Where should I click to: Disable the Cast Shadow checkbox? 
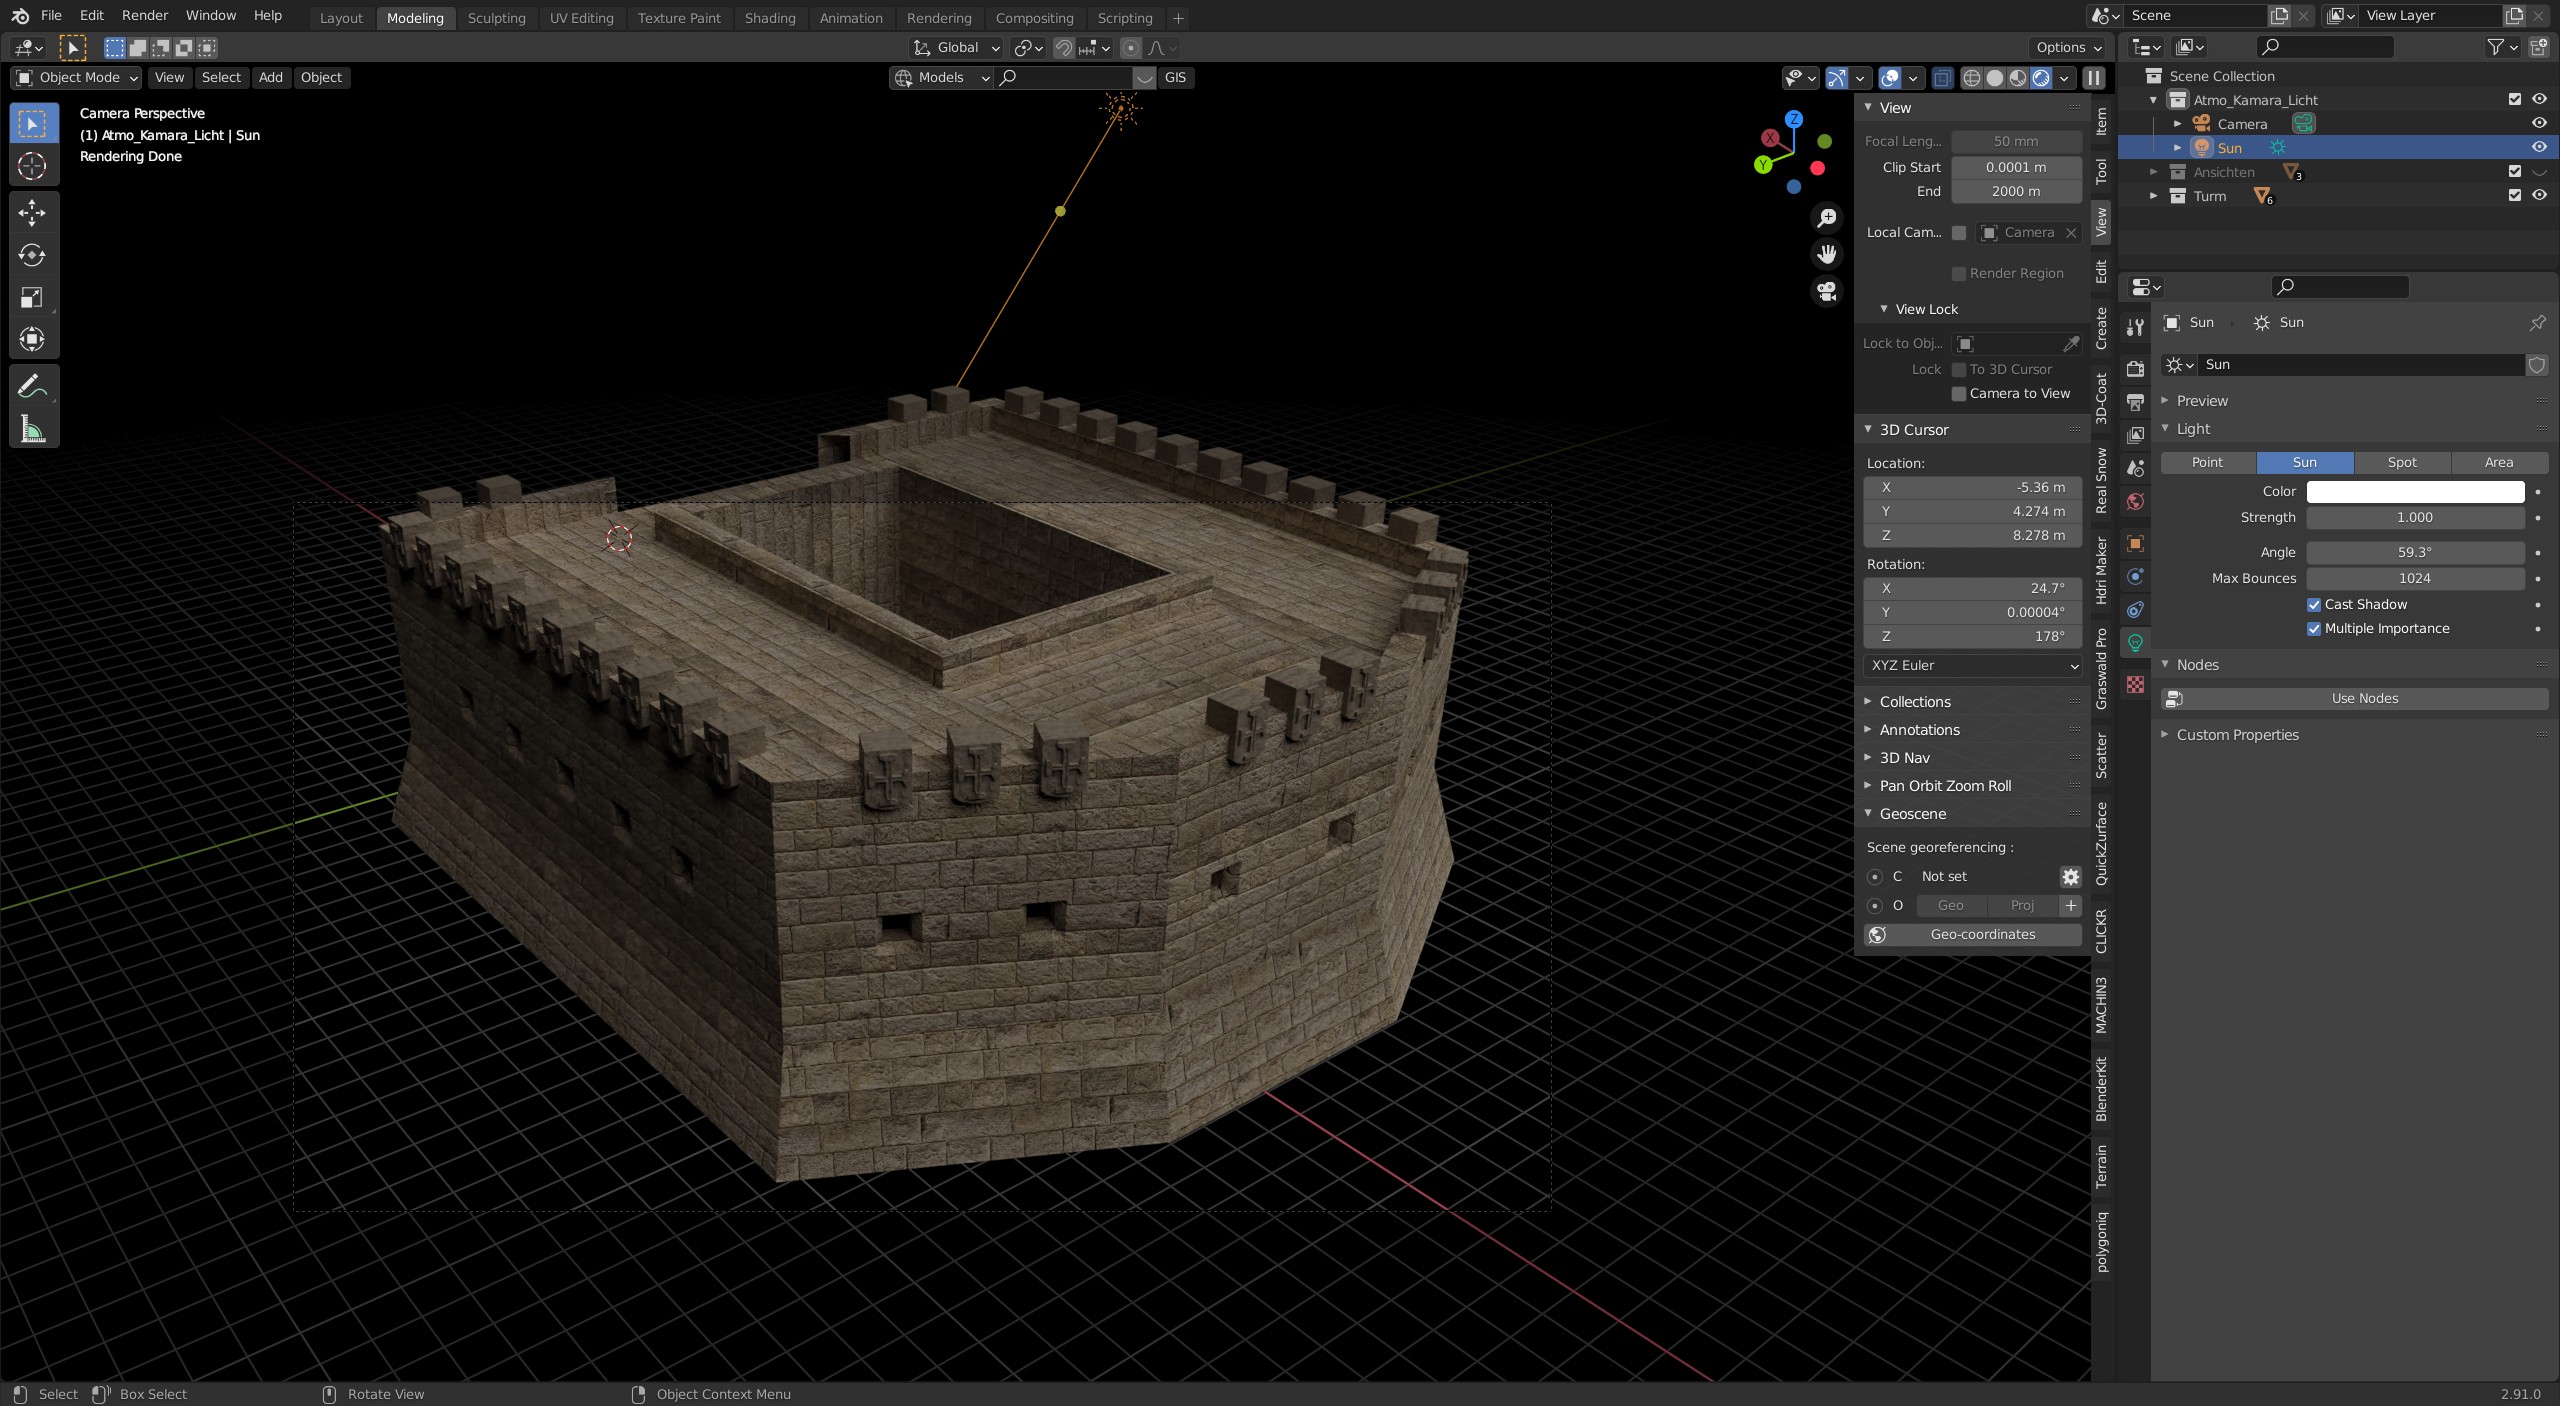(2314, 604)
